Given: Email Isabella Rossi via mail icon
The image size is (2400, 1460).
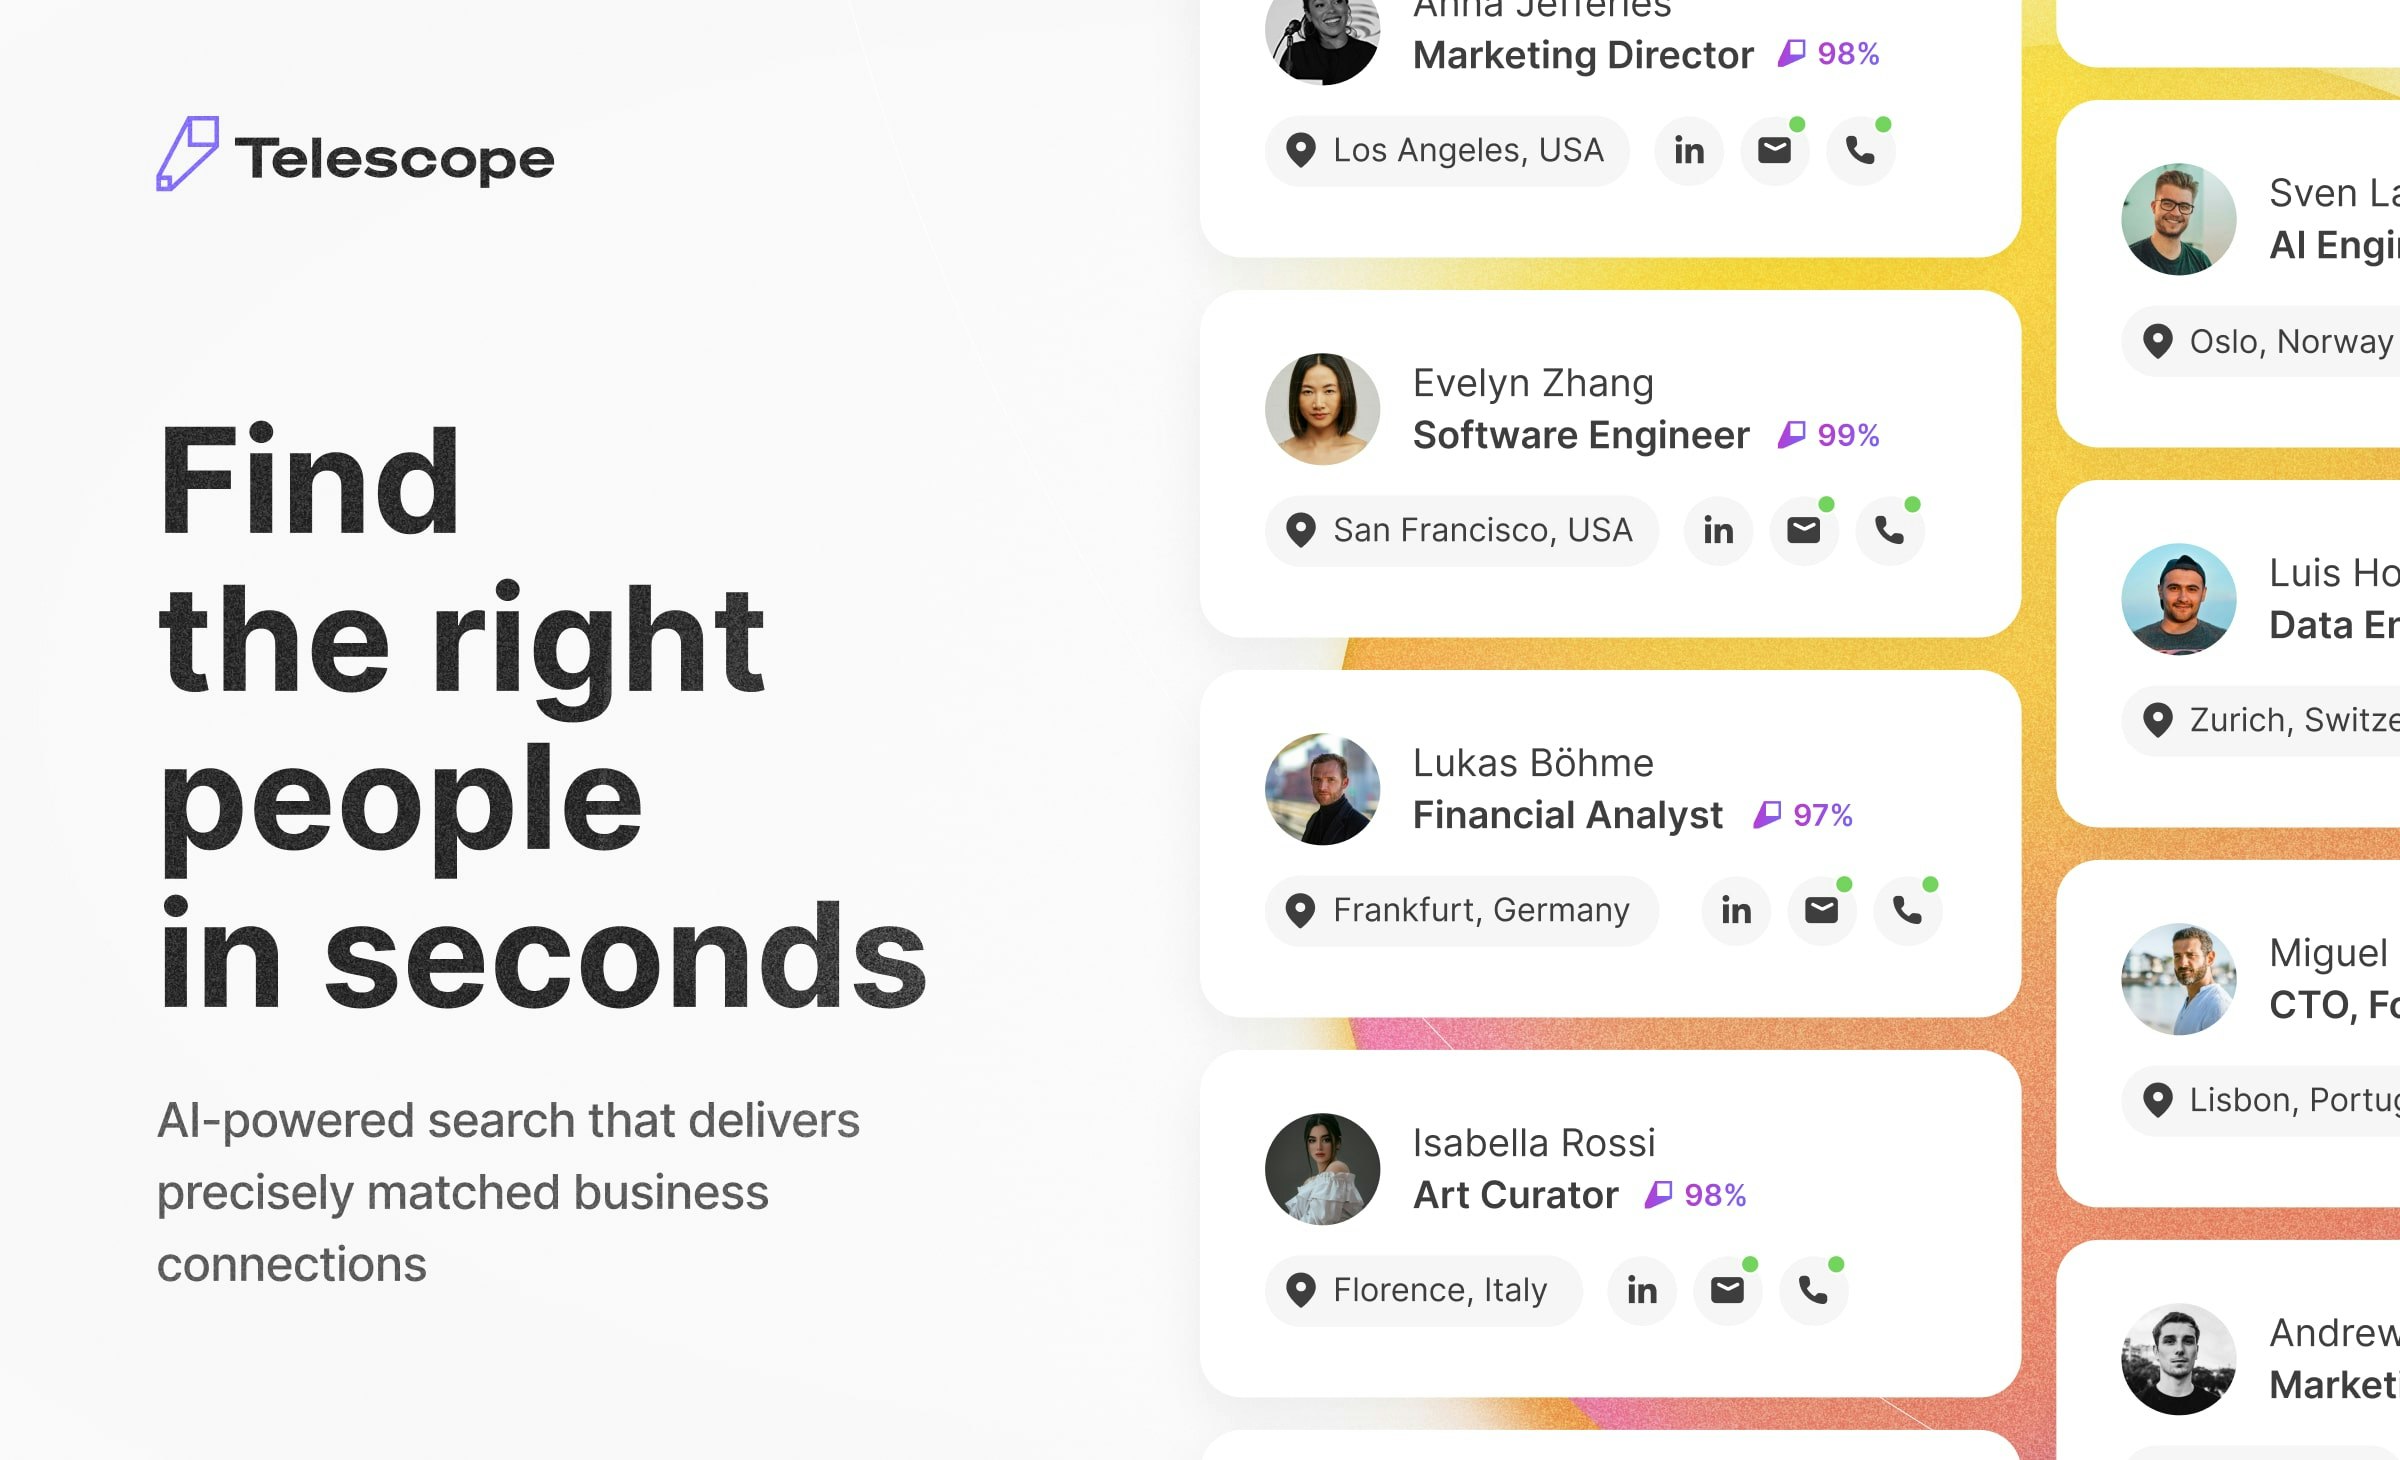Looking at the screenshot, I should tap(1728, 1291).
